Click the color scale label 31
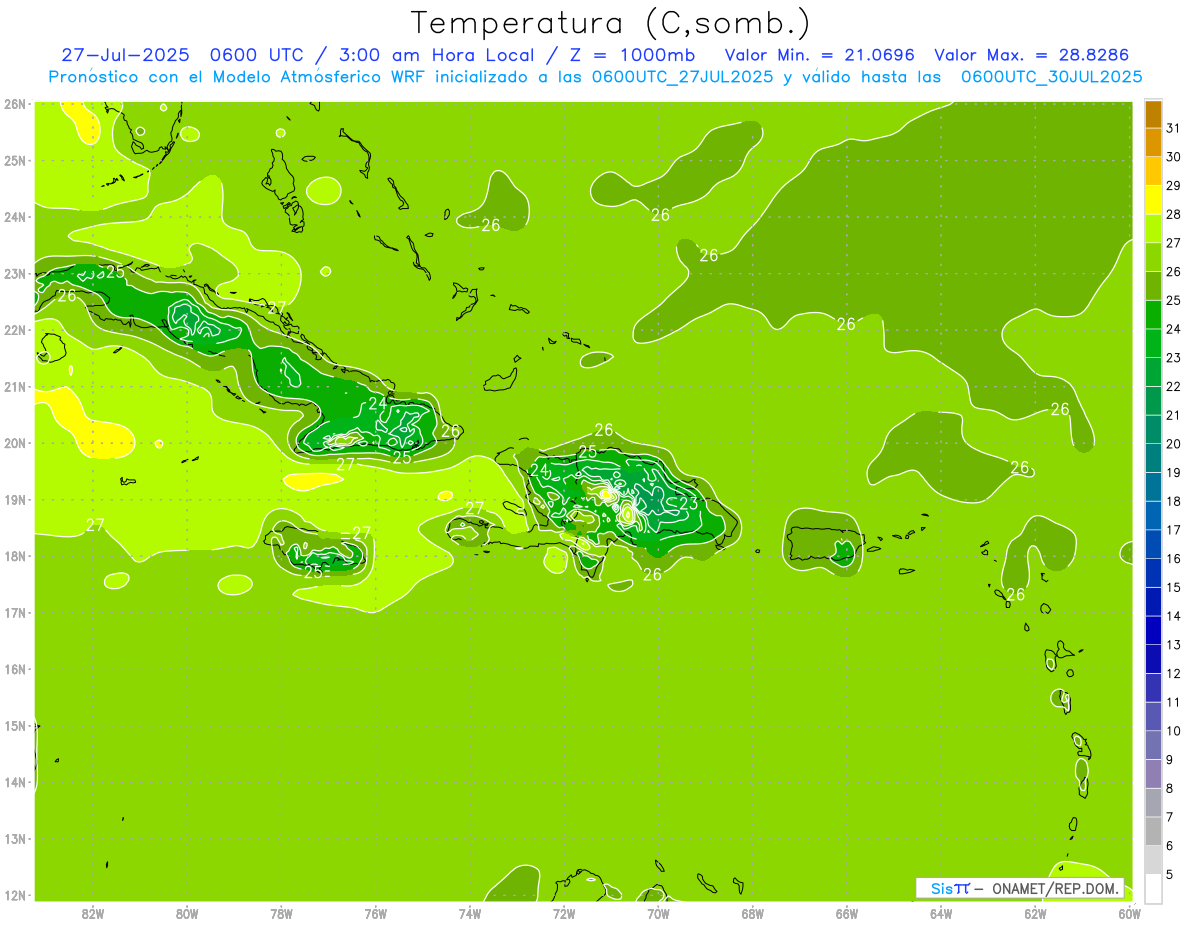Viewport: 1200px width, 927px height. coord(1173,127)
